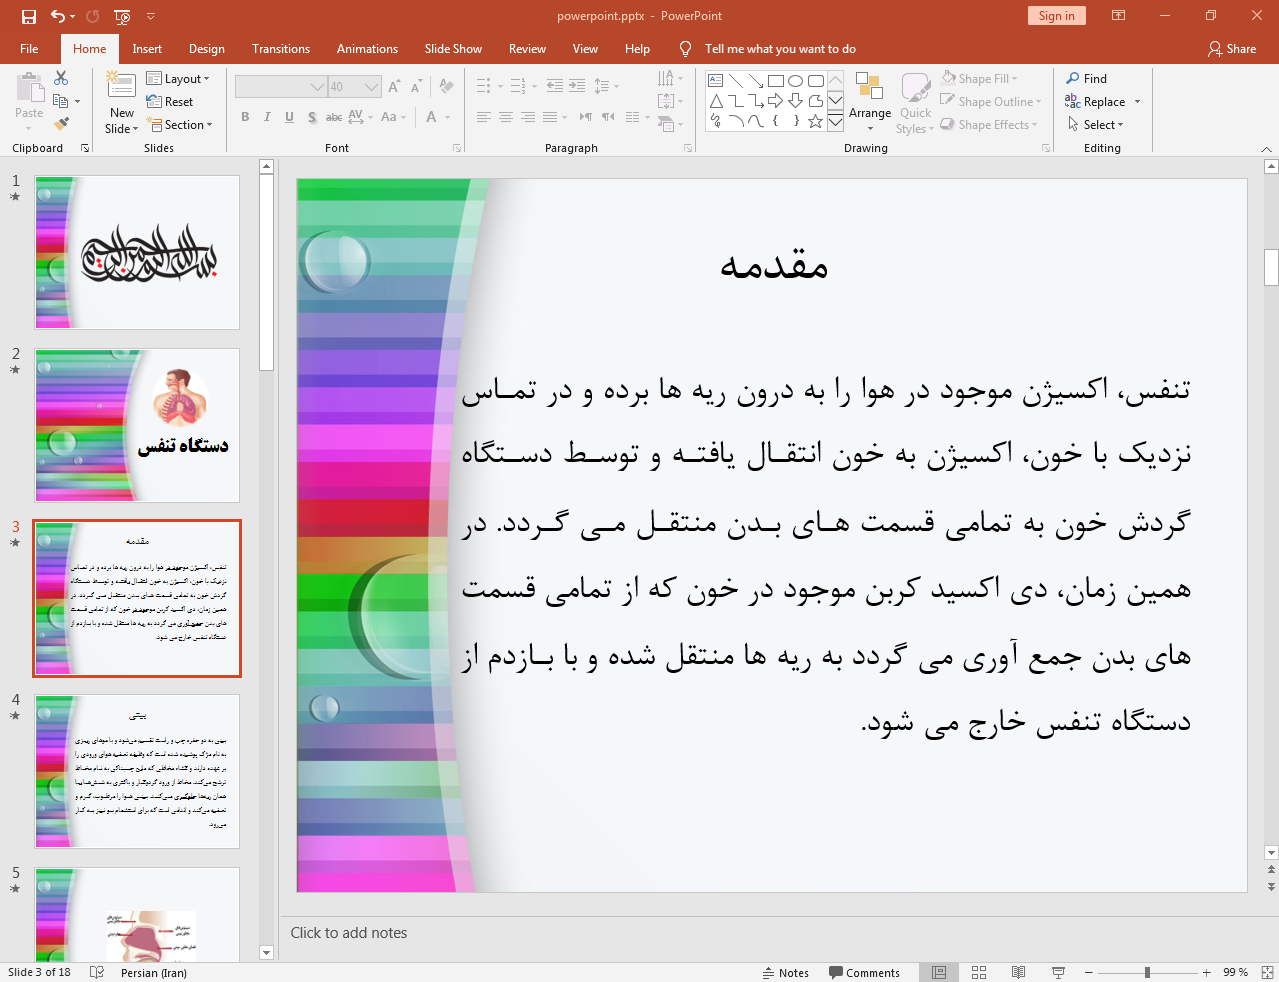Select the star shape in shapes gallery
1279x982 pixels.
point(816,121)
